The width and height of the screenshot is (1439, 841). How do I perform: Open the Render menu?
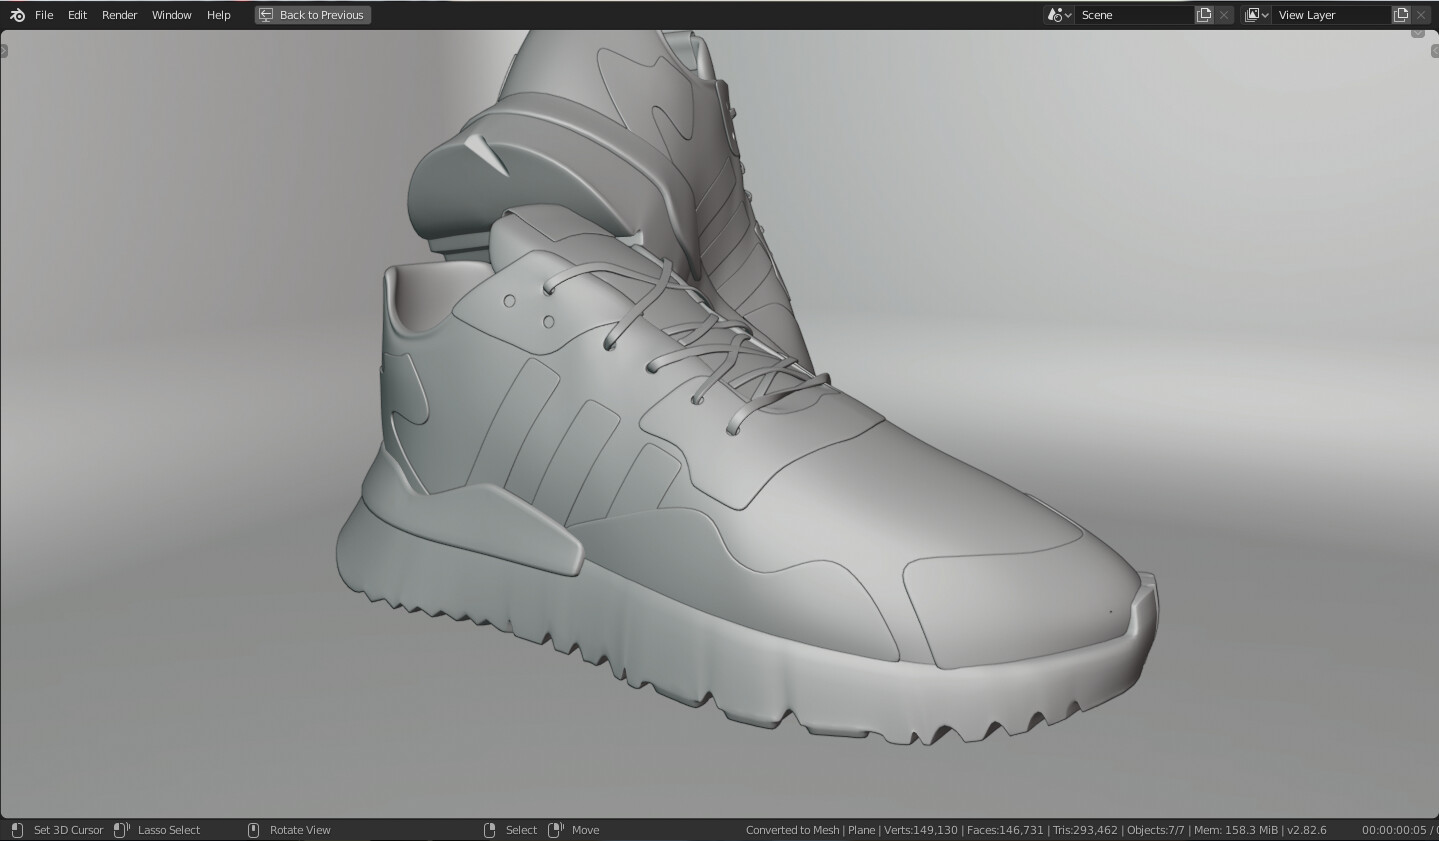119,15
